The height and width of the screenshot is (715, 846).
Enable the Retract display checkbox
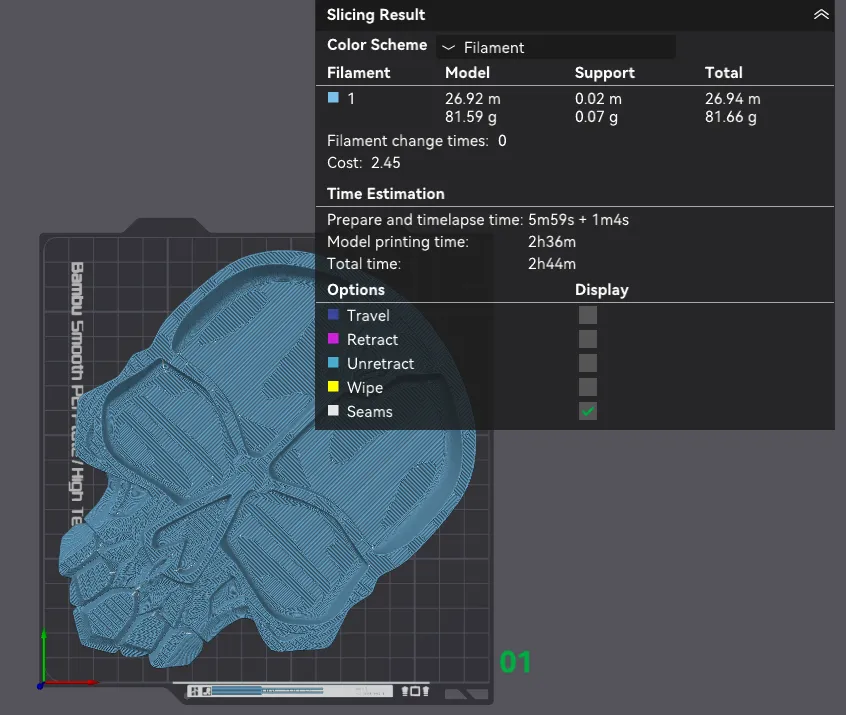click(588, 339)
